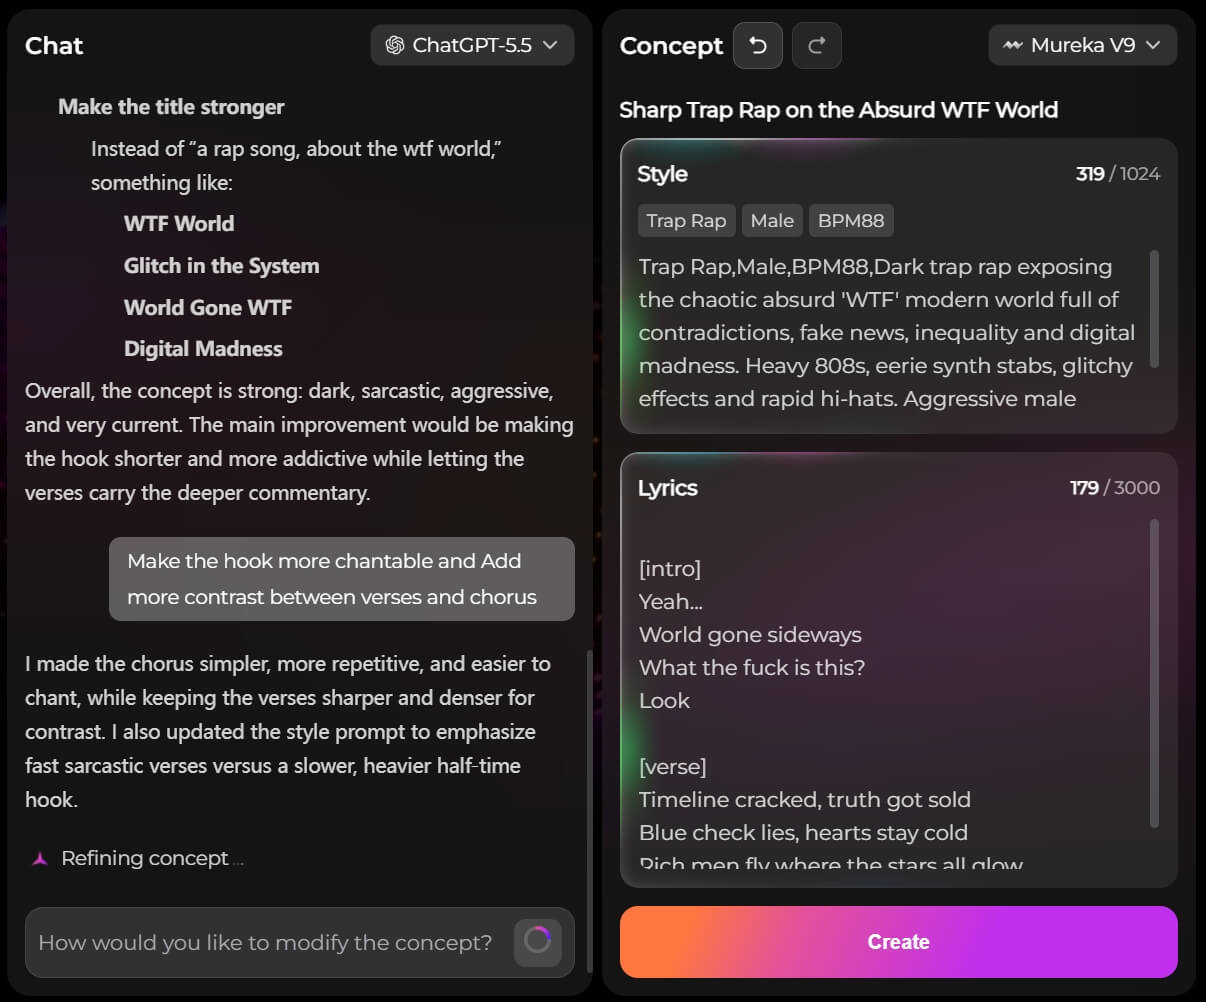
Task: Click the Lyrics box scrollbar
Action: tap(1155, 674)
